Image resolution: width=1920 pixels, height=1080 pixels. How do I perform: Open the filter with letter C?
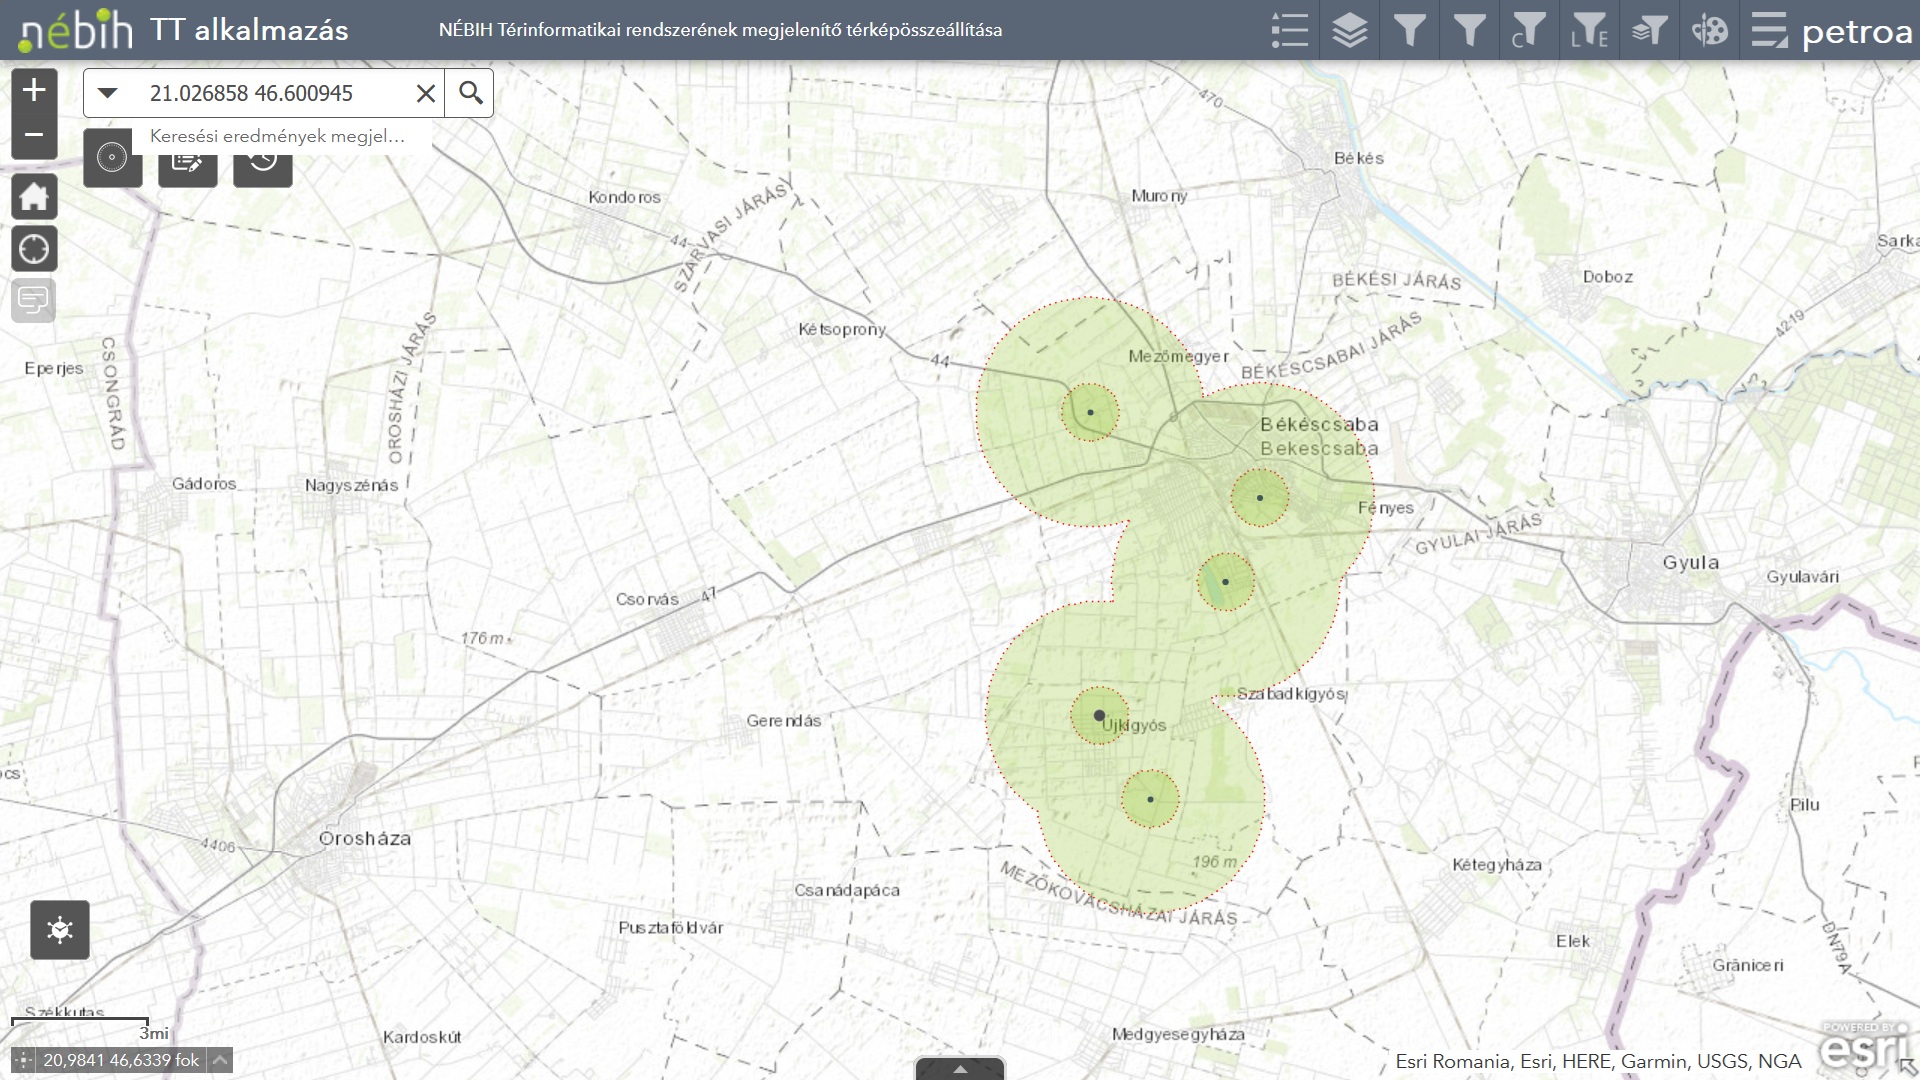click(x=1528, y=30)
